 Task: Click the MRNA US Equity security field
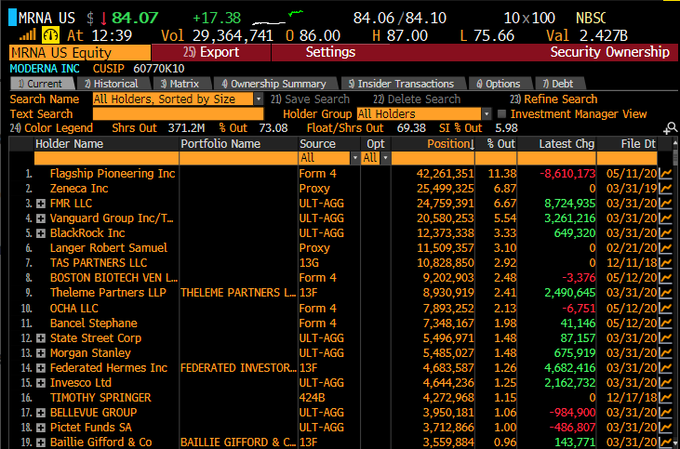coord(80,53)
